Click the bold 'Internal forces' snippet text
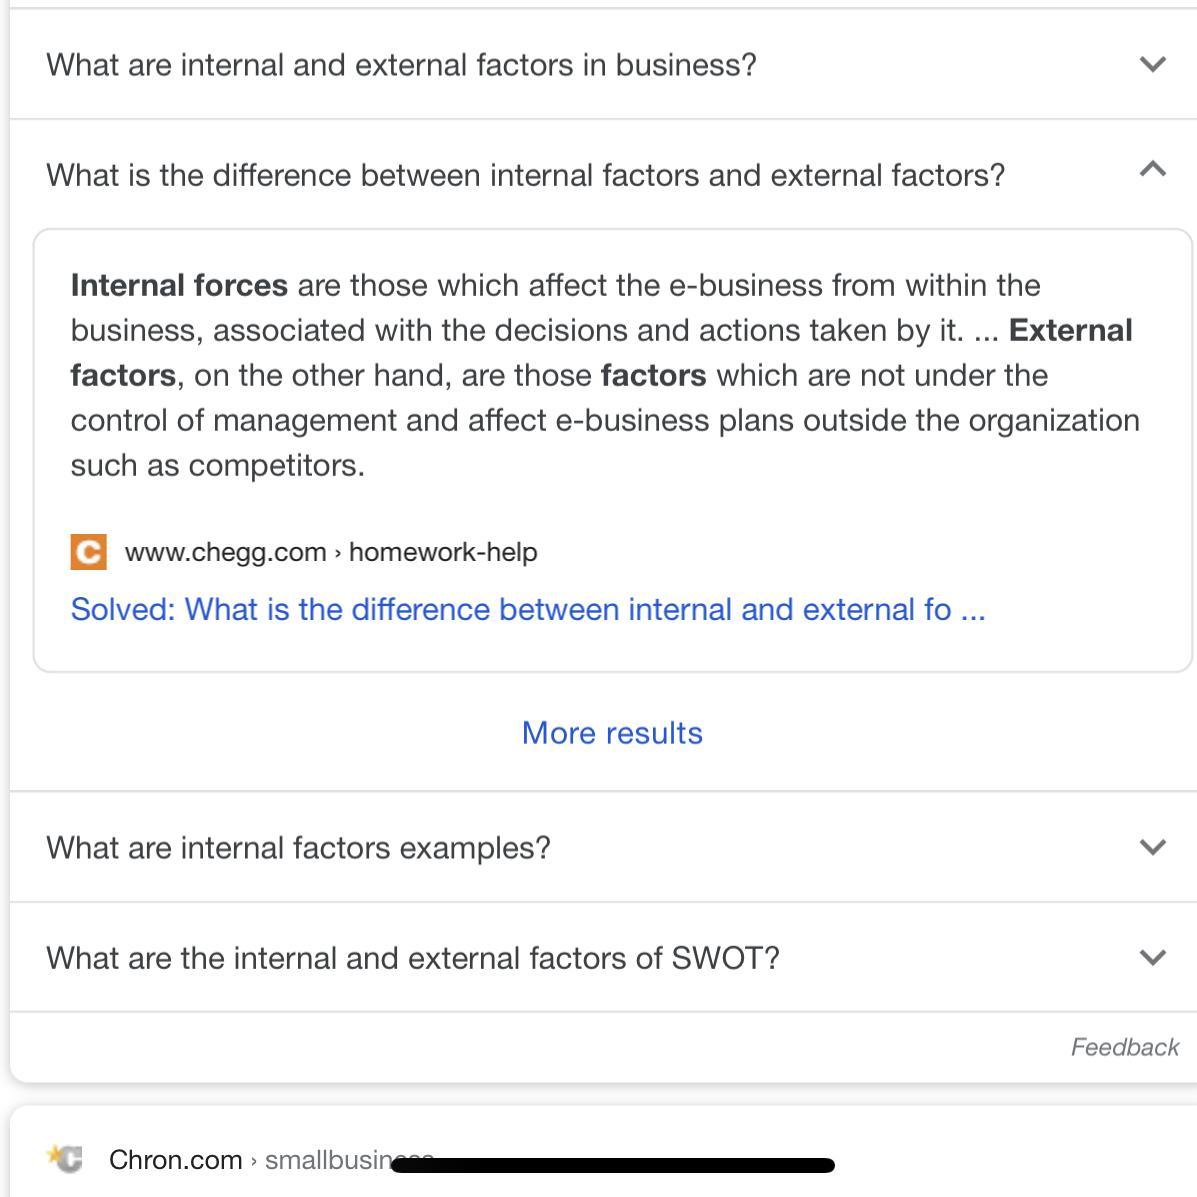 179,285
